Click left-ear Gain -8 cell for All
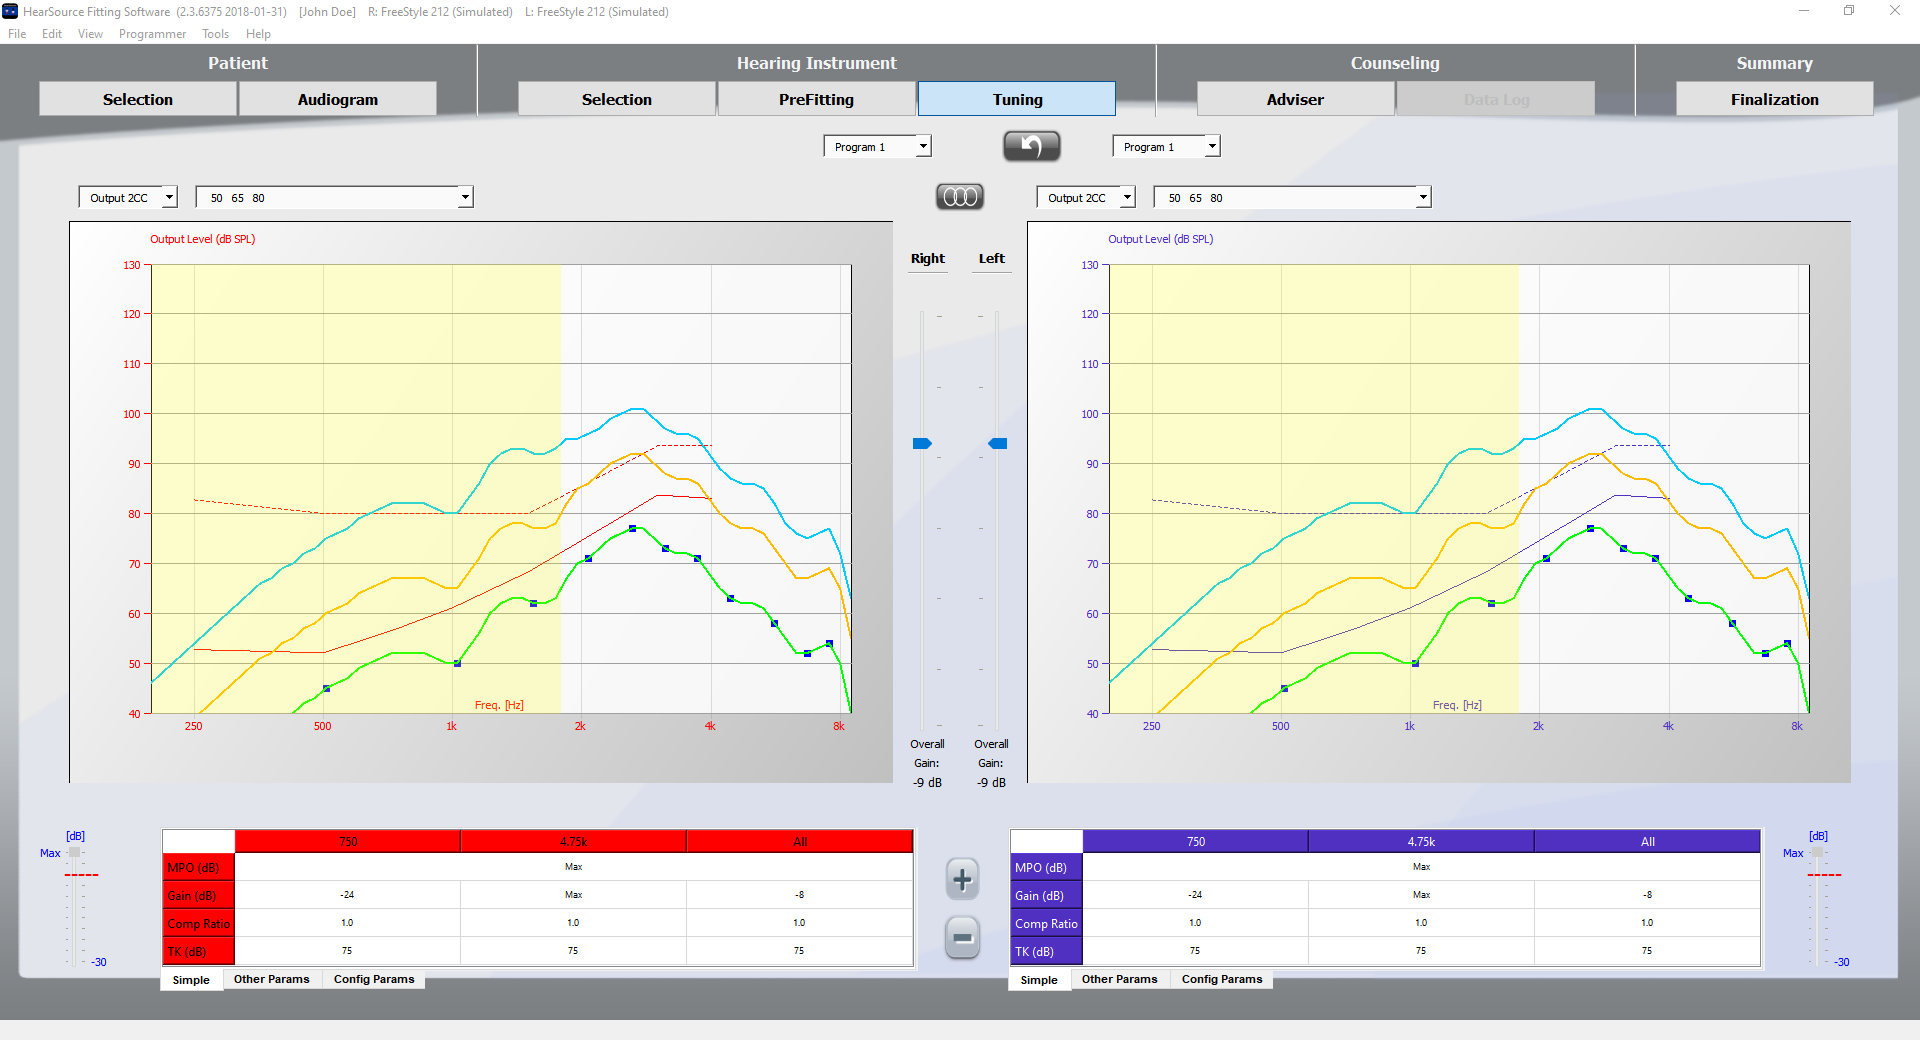Screen dimensions: 1920x1040 point(1648,895)
